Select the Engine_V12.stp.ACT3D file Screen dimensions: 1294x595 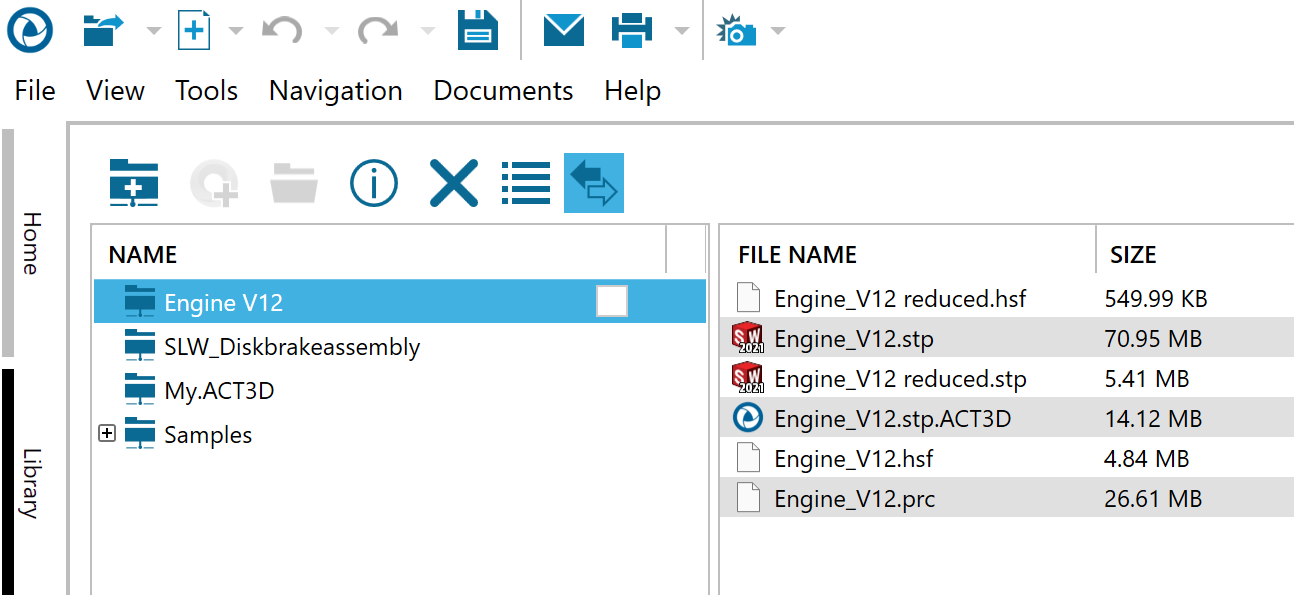tap(892, 419)
